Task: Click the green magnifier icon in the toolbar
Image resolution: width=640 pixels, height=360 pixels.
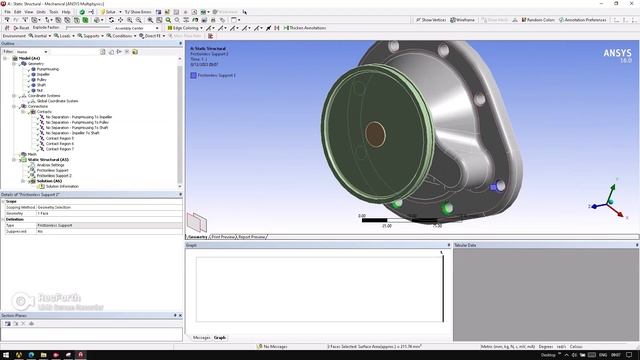Action: 168,20
